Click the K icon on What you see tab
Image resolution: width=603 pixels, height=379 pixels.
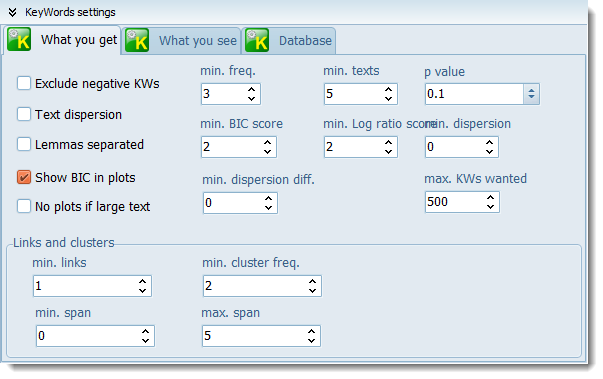pyautogui.click(x=137, y=40)
